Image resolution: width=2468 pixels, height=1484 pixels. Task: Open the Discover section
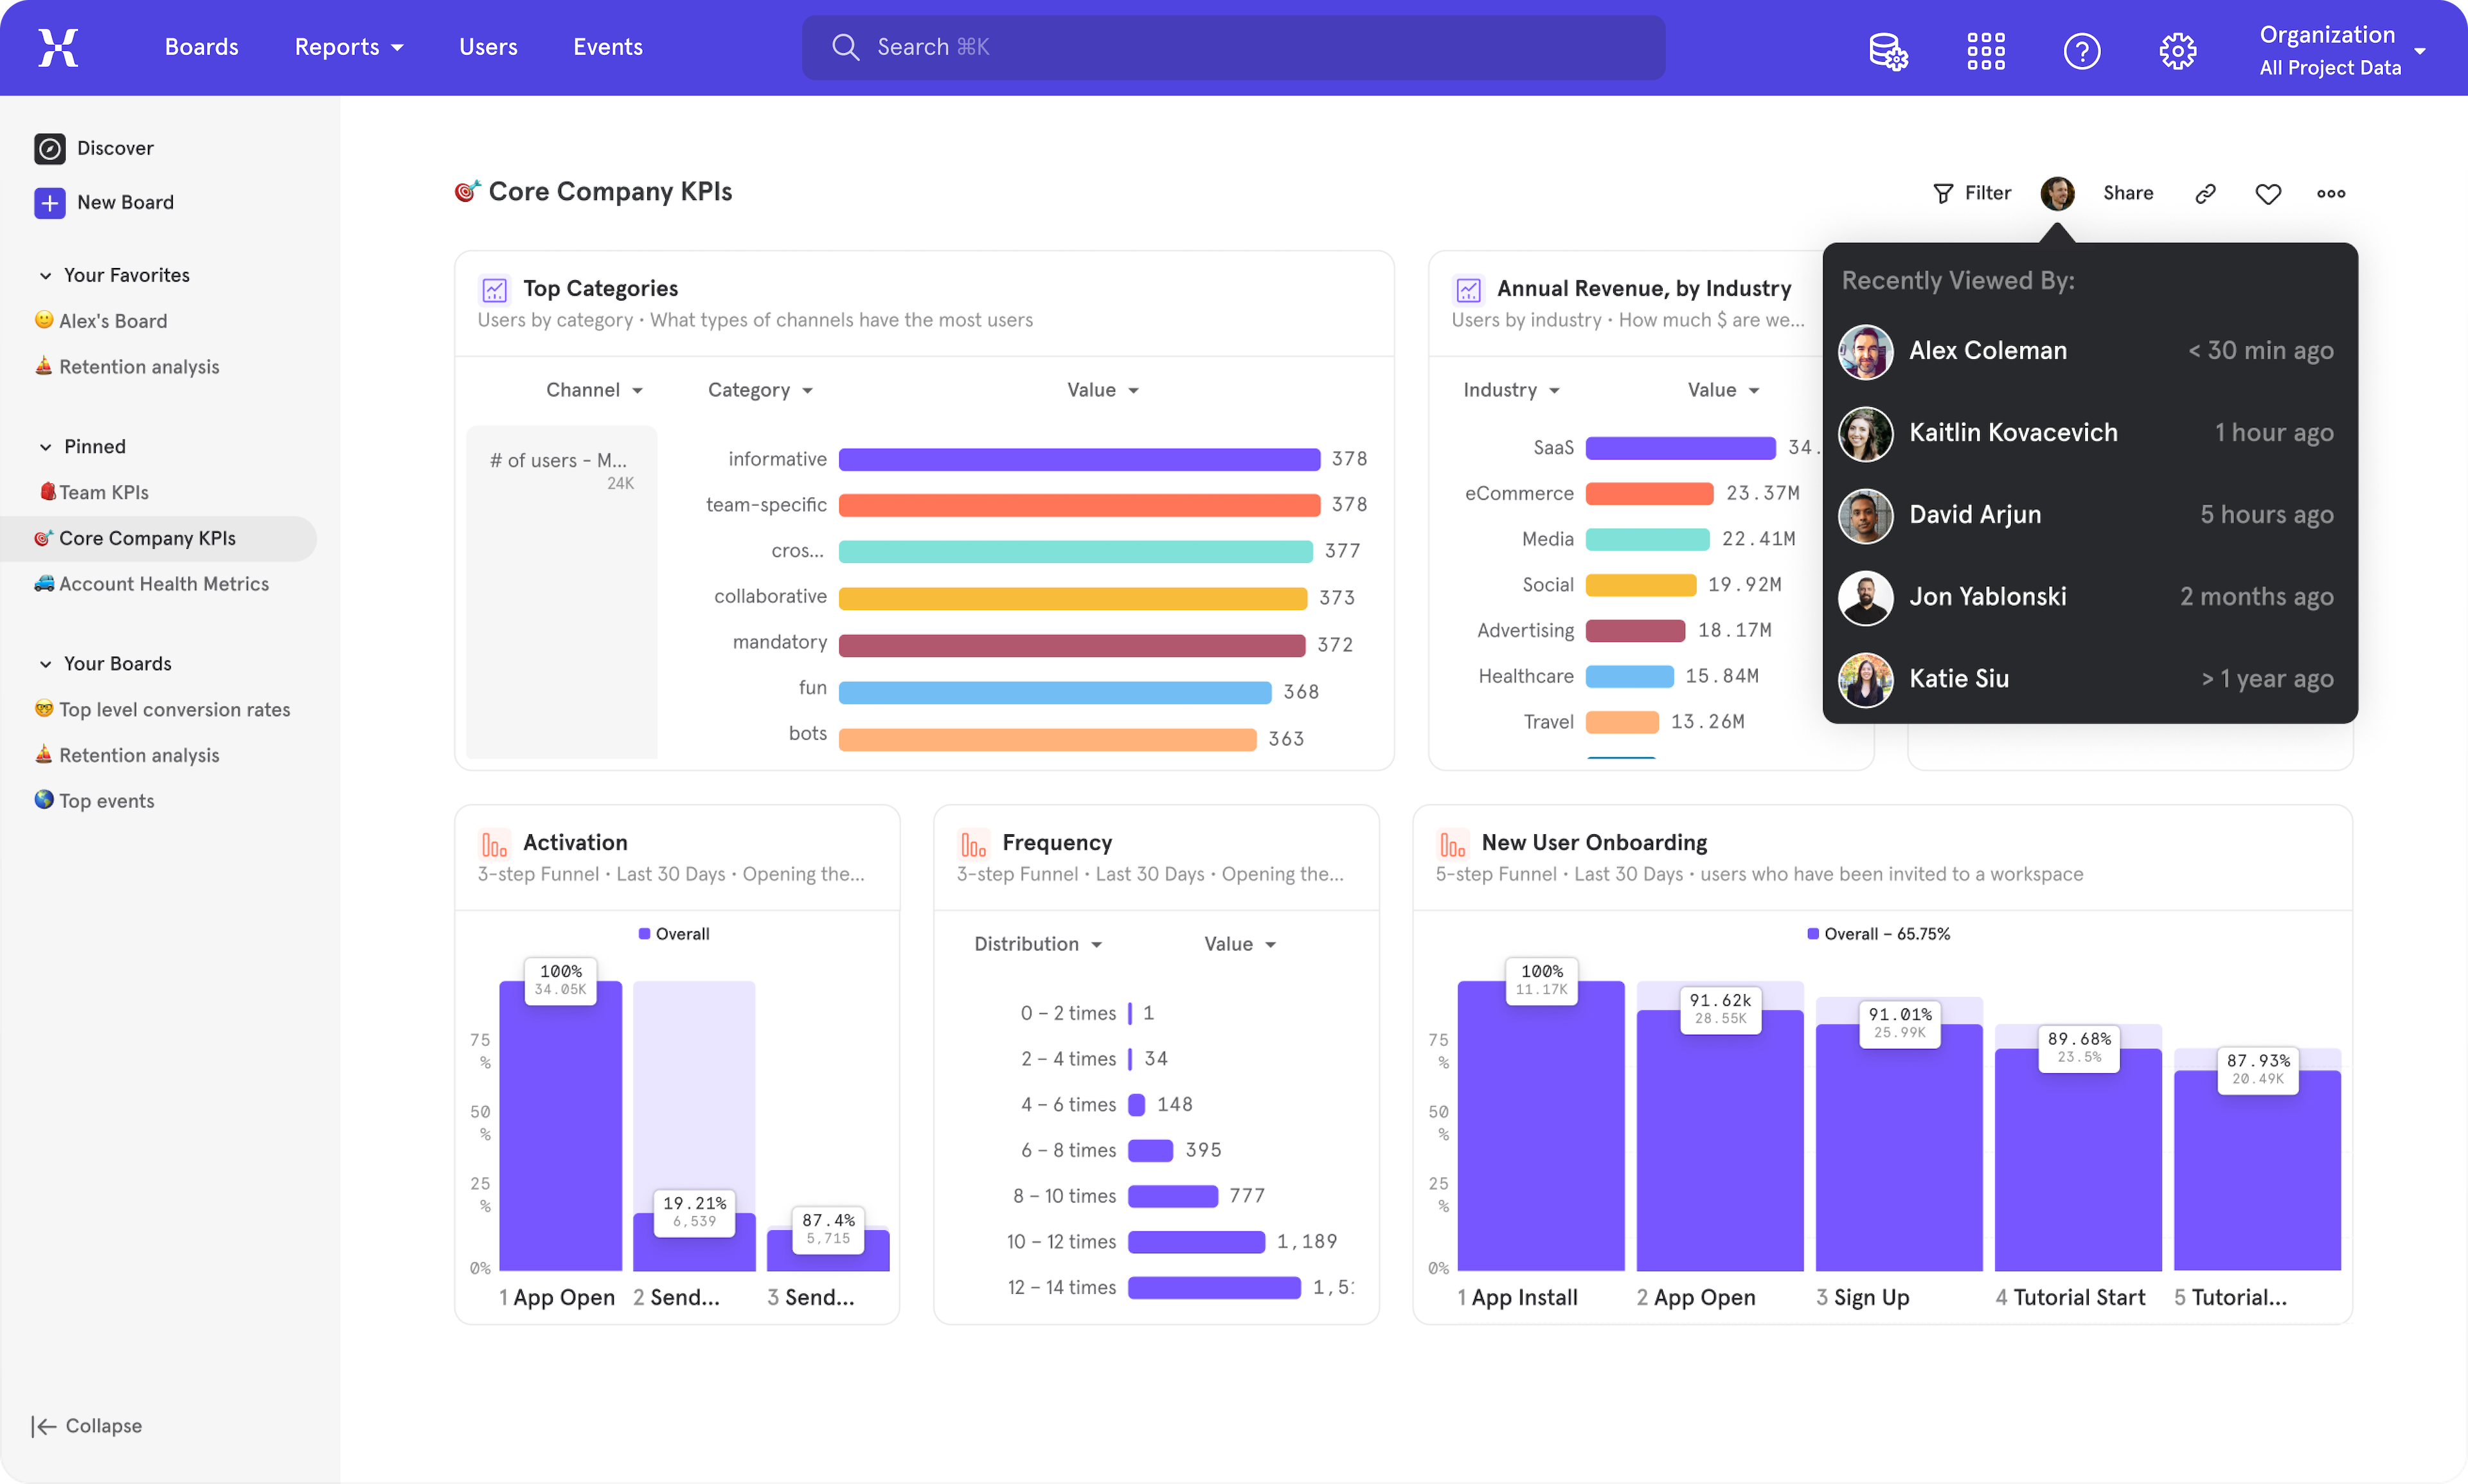coord(114,147)
